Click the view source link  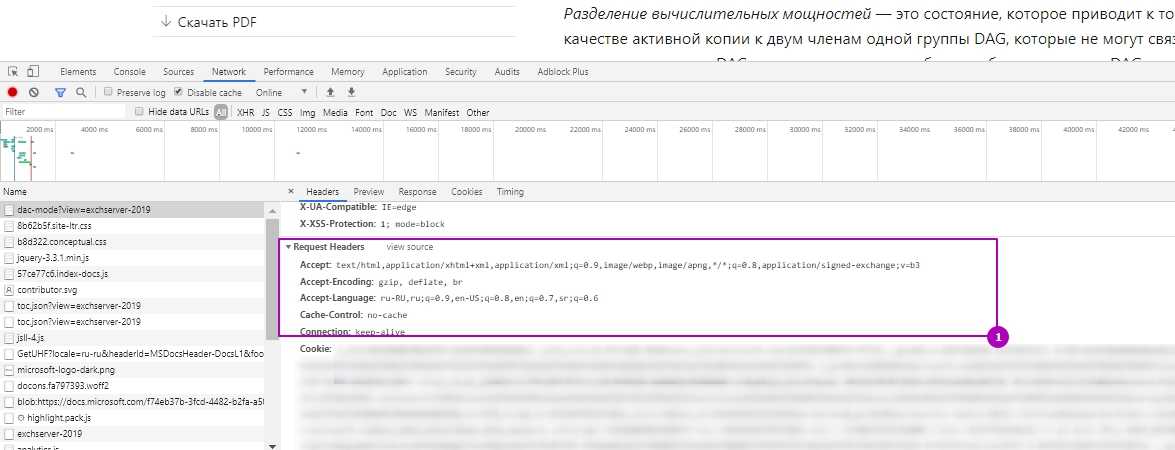(409, 247)
